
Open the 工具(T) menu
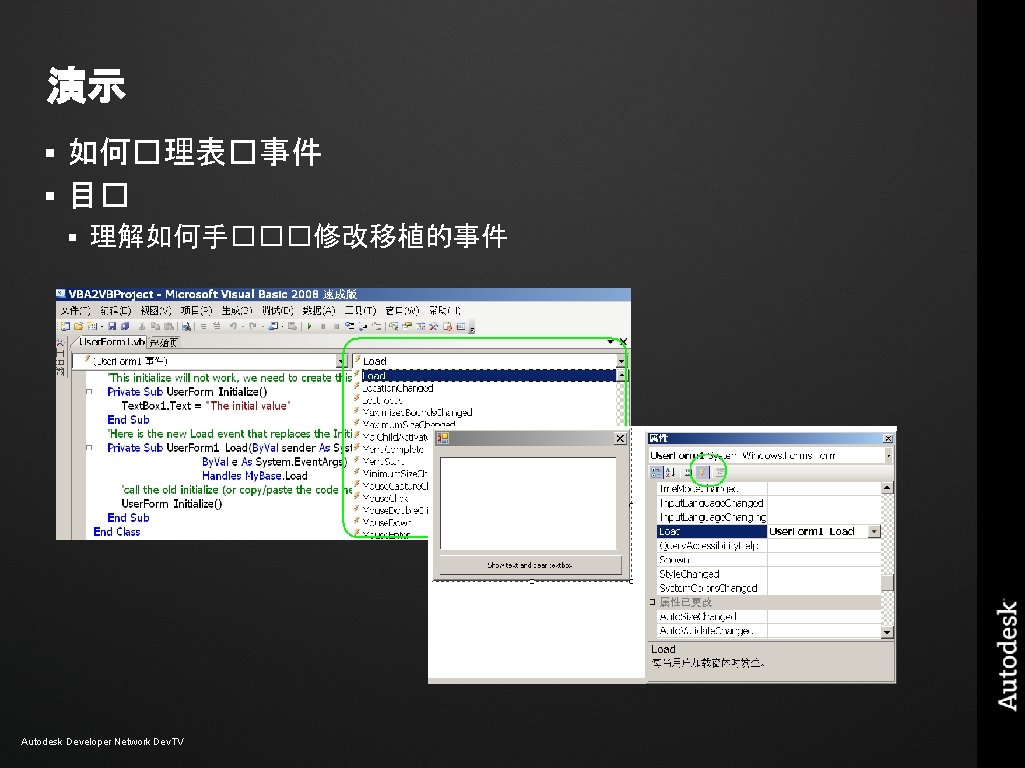pos(360,310)
